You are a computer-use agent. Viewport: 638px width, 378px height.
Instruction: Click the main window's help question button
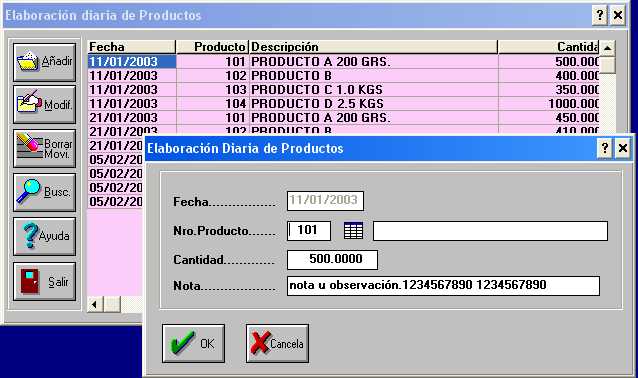tap(600, 15)
